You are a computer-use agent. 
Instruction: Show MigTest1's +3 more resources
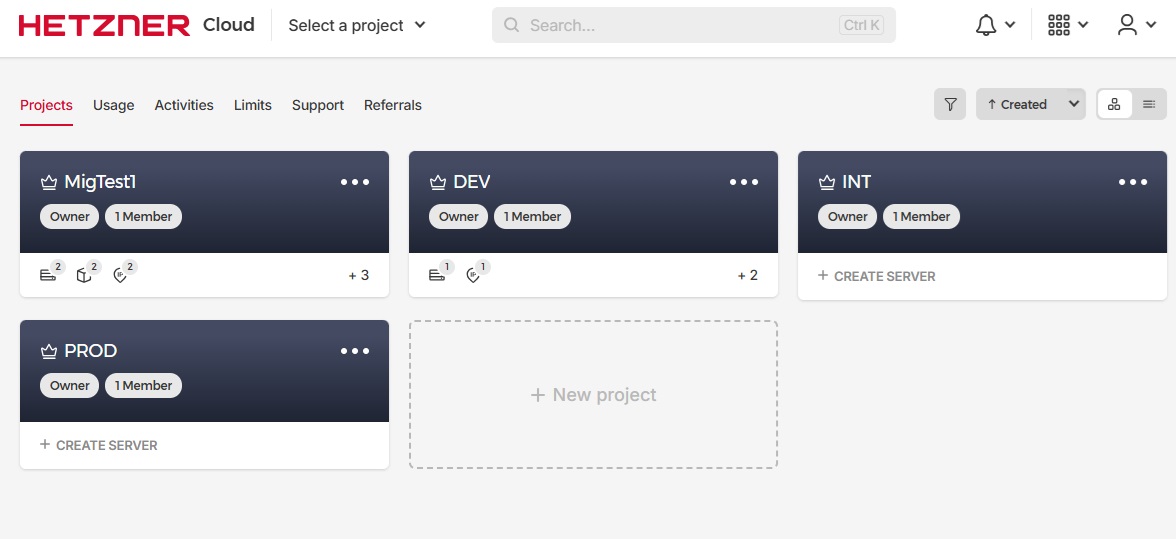(x=358, y=275)
